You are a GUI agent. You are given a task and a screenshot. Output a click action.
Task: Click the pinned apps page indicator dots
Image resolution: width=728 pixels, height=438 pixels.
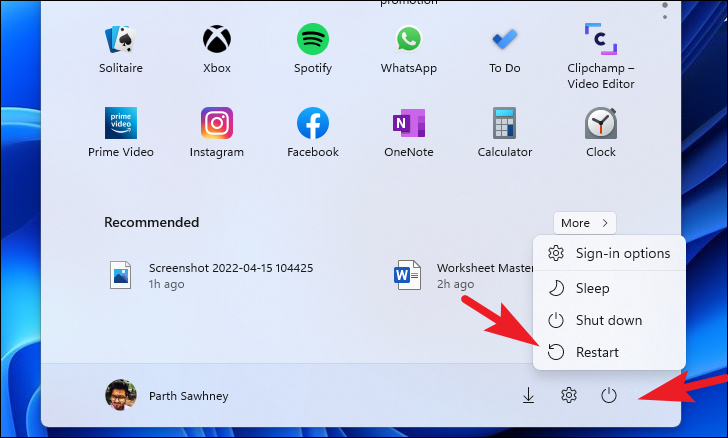(x=665, y=10)
